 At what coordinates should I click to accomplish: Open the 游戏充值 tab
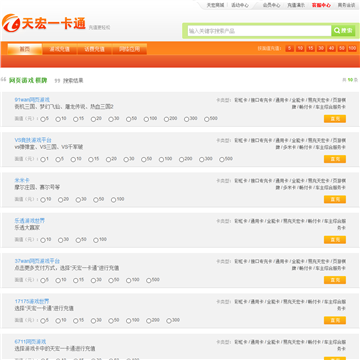pos(60,49)
